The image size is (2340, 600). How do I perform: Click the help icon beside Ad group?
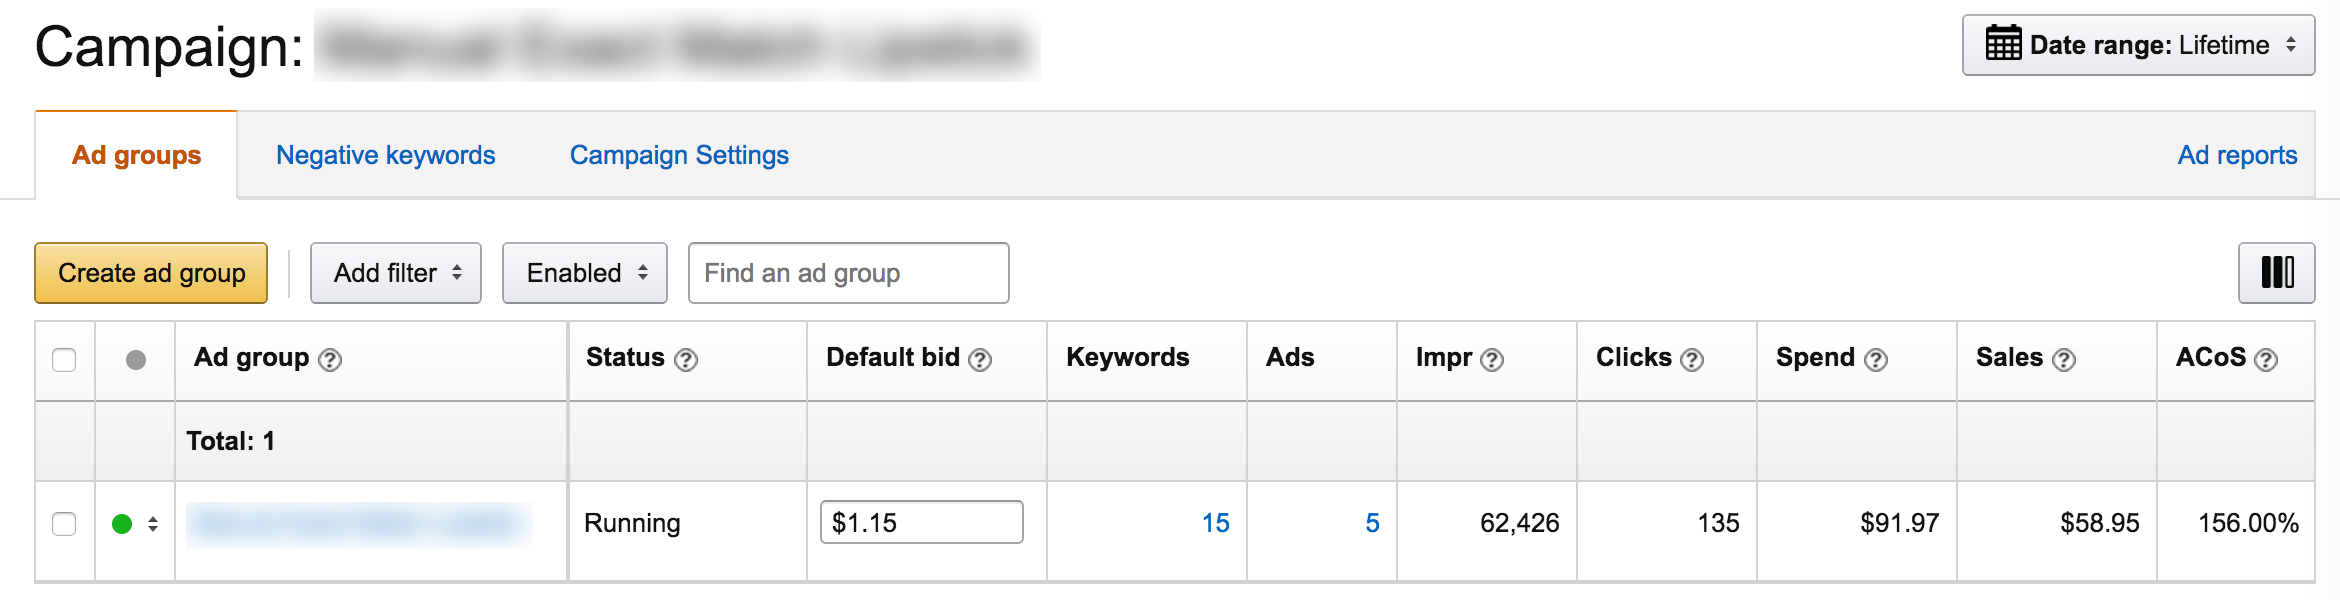[330, 360]
